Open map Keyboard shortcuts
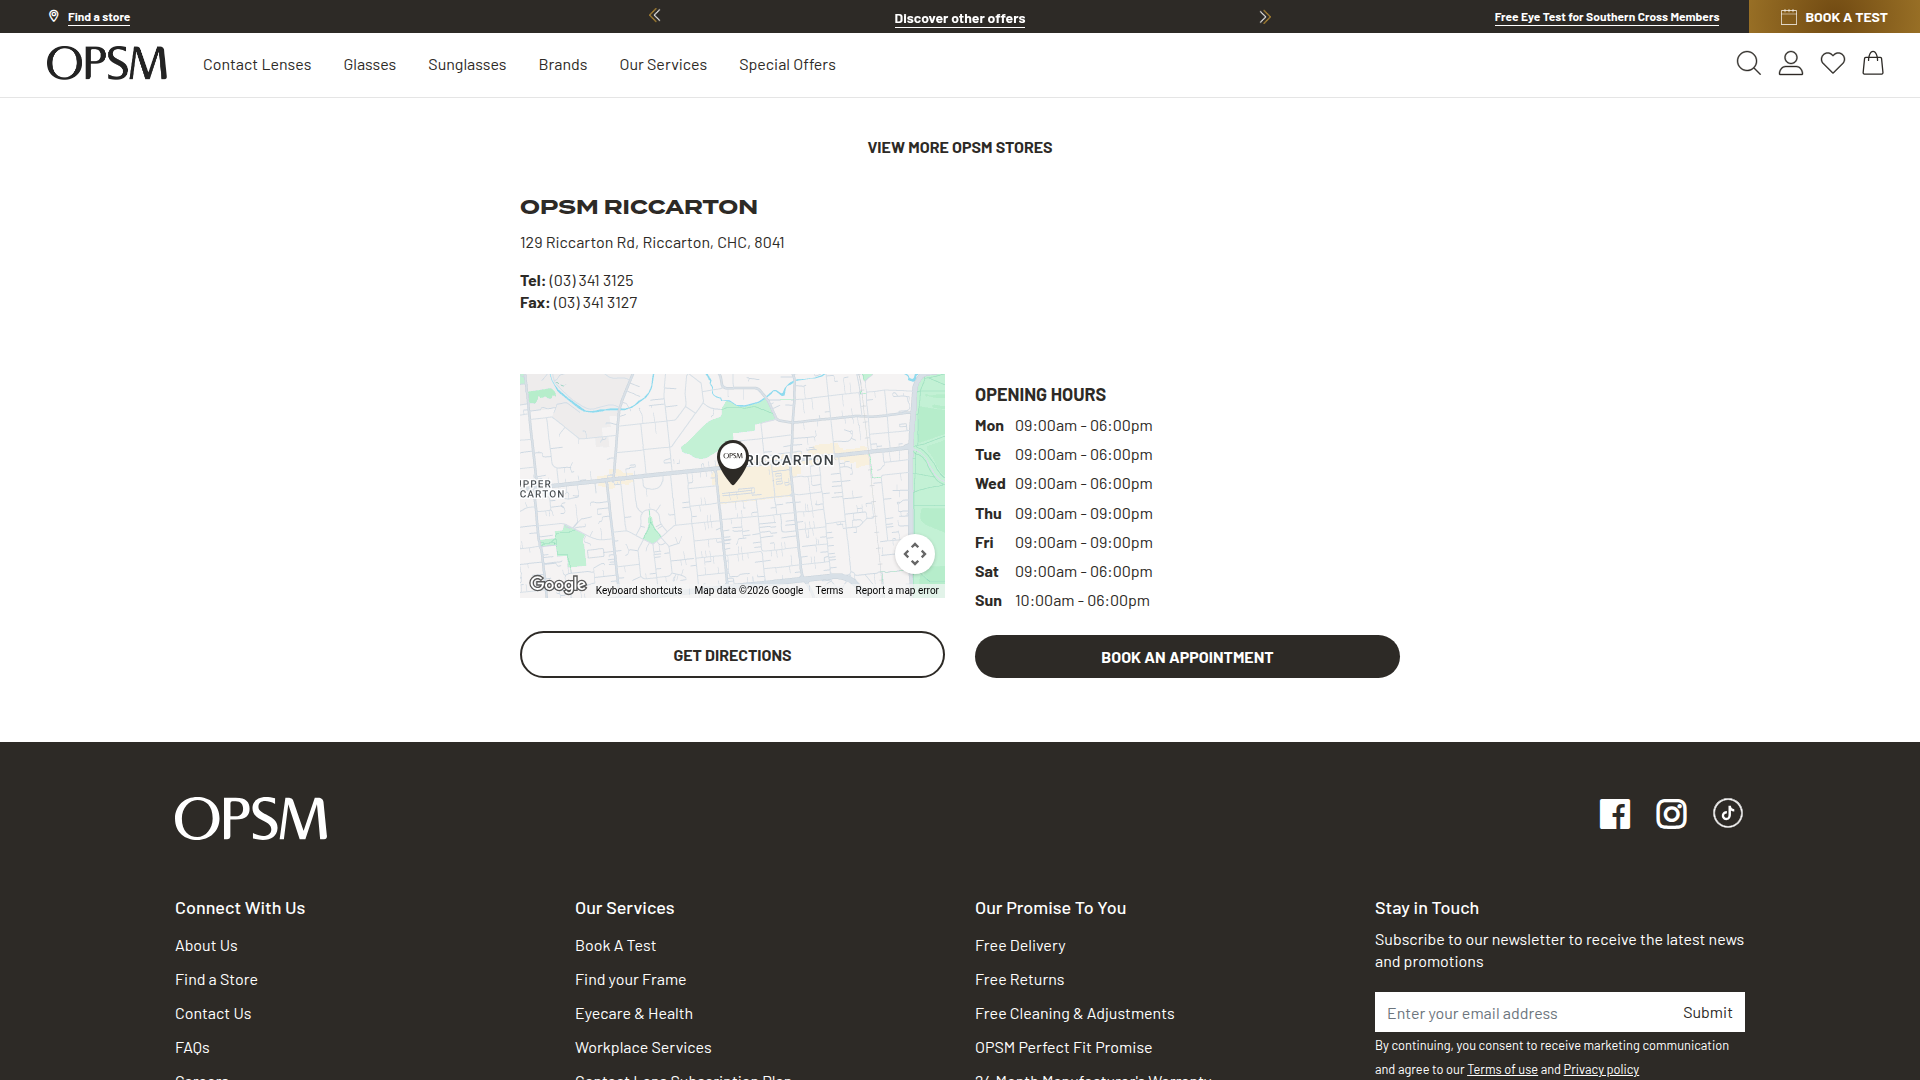The image size is (1920, 1080). 639,591
